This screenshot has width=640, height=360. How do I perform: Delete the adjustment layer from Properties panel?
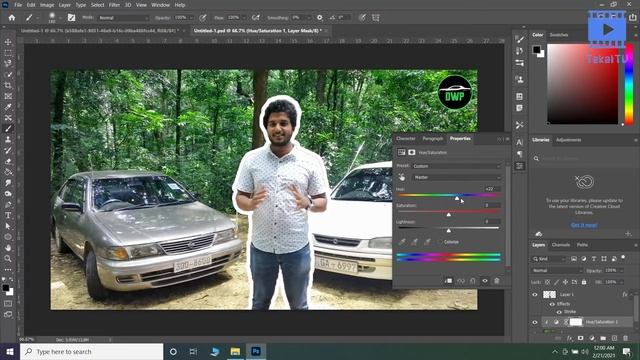click(497, 281)
